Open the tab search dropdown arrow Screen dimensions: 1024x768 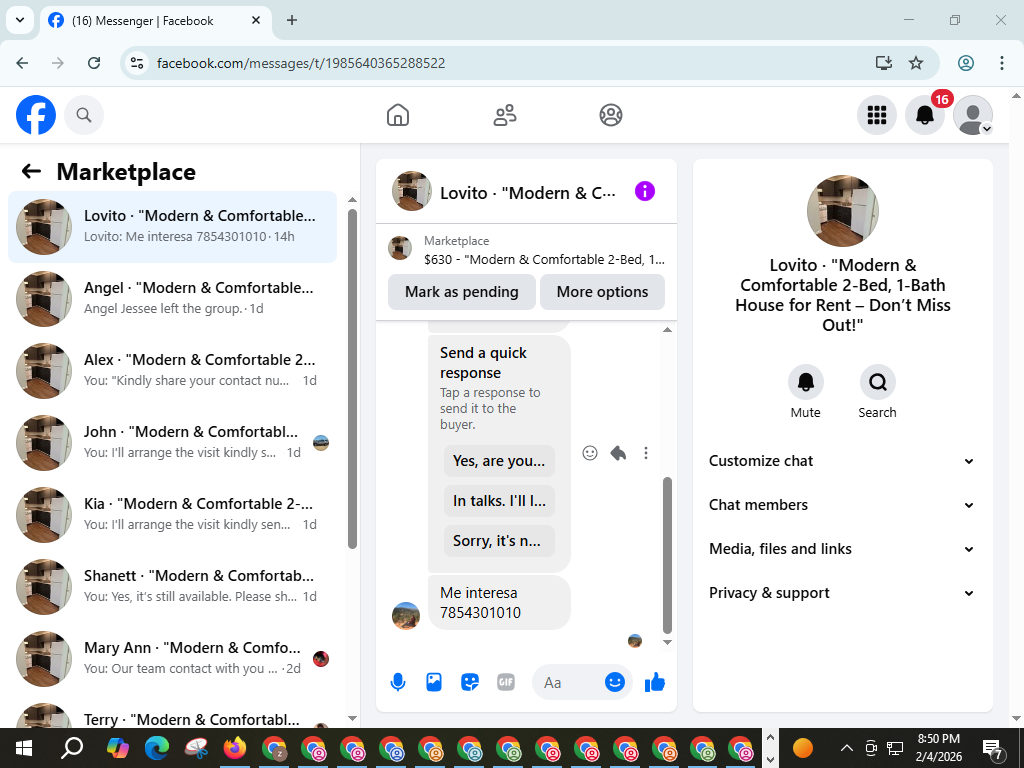(20, 20)
